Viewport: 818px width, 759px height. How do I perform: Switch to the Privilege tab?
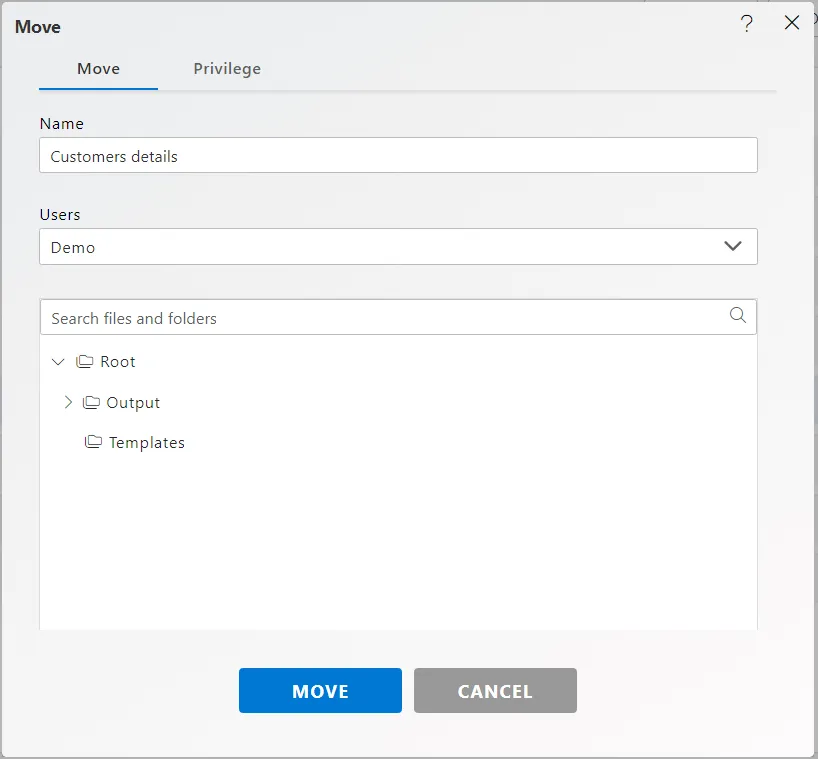click(227, 69)
